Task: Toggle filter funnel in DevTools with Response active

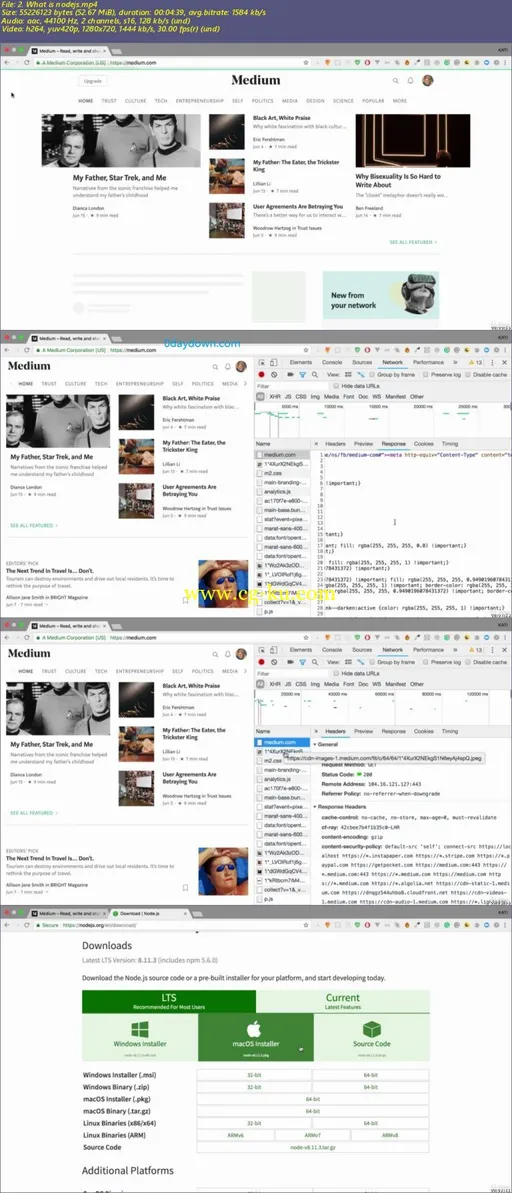Action: tap(302, 374)
